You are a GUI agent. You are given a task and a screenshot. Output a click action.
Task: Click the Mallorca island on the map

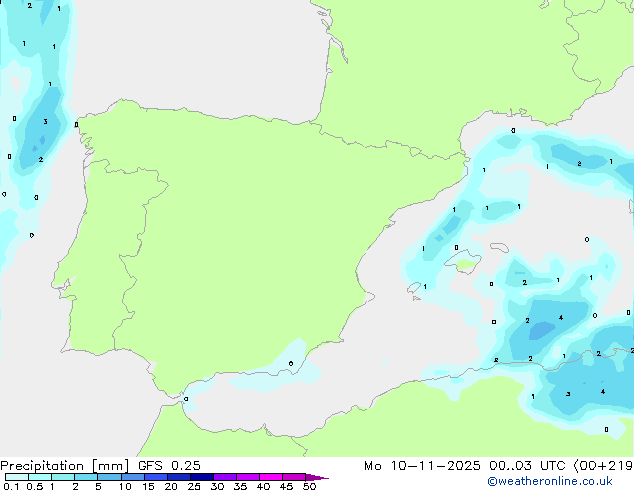pos(464,262)
